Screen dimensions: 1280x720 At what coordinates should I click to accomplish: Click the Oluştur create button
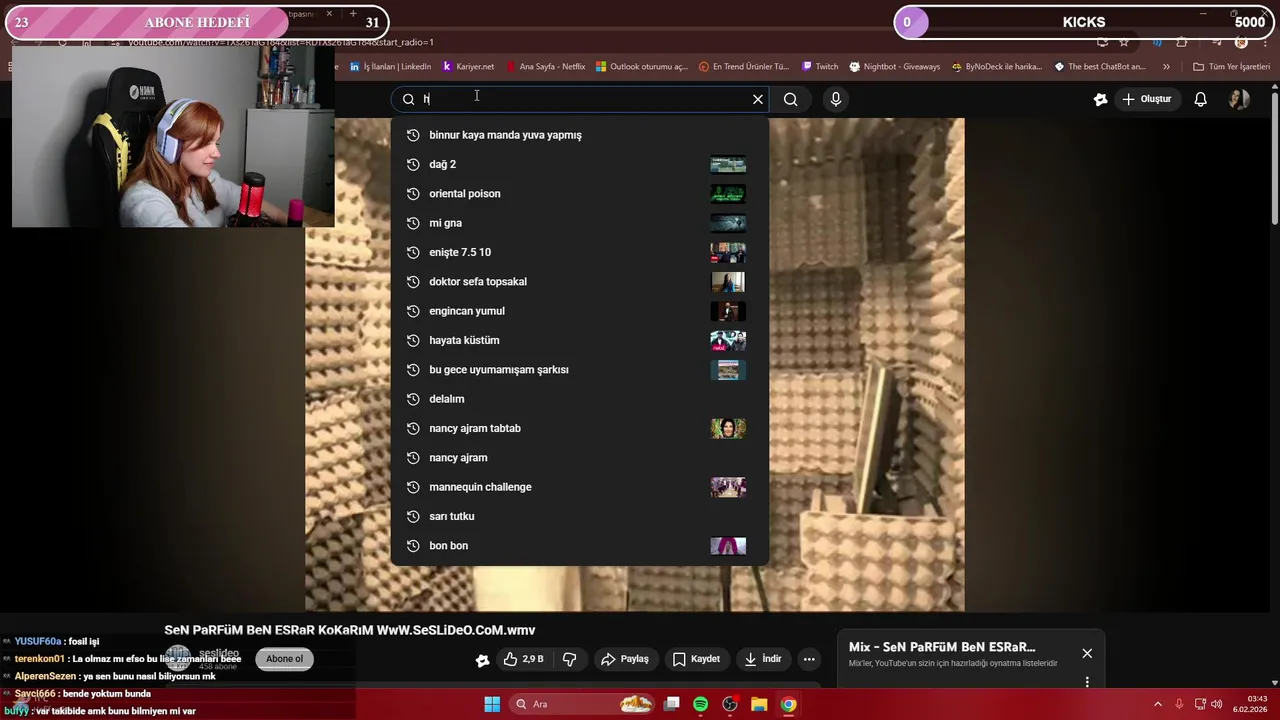[x=1146, y=99]
